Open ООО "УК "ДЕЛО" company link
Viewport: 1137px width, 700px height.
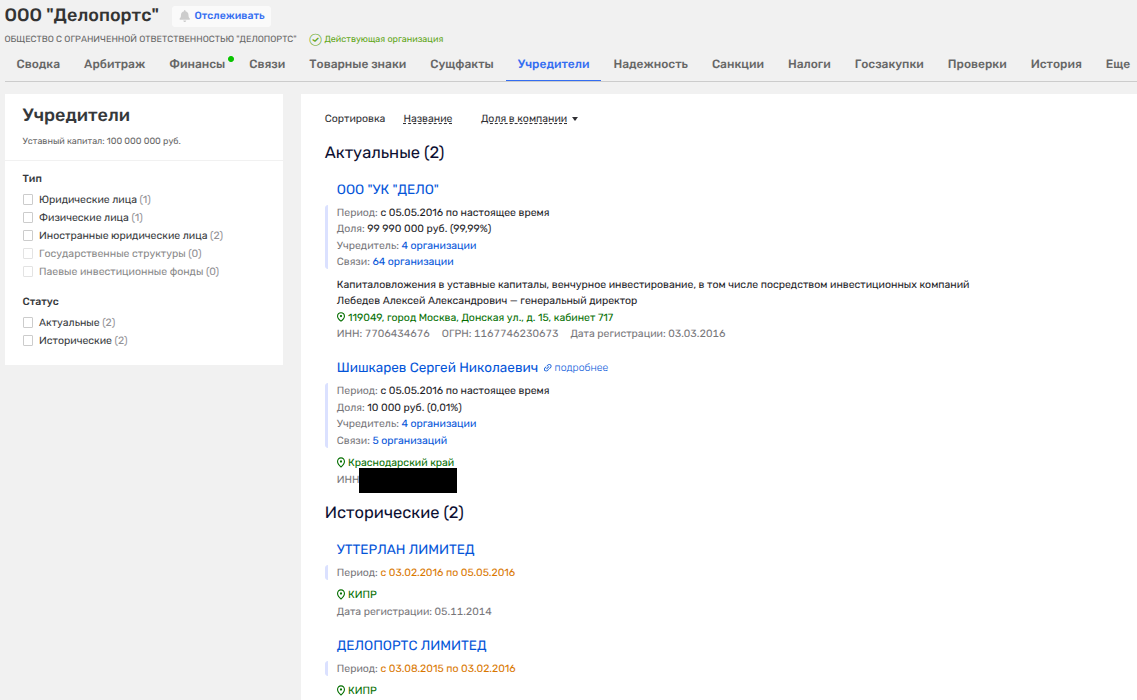coord(388,190)
